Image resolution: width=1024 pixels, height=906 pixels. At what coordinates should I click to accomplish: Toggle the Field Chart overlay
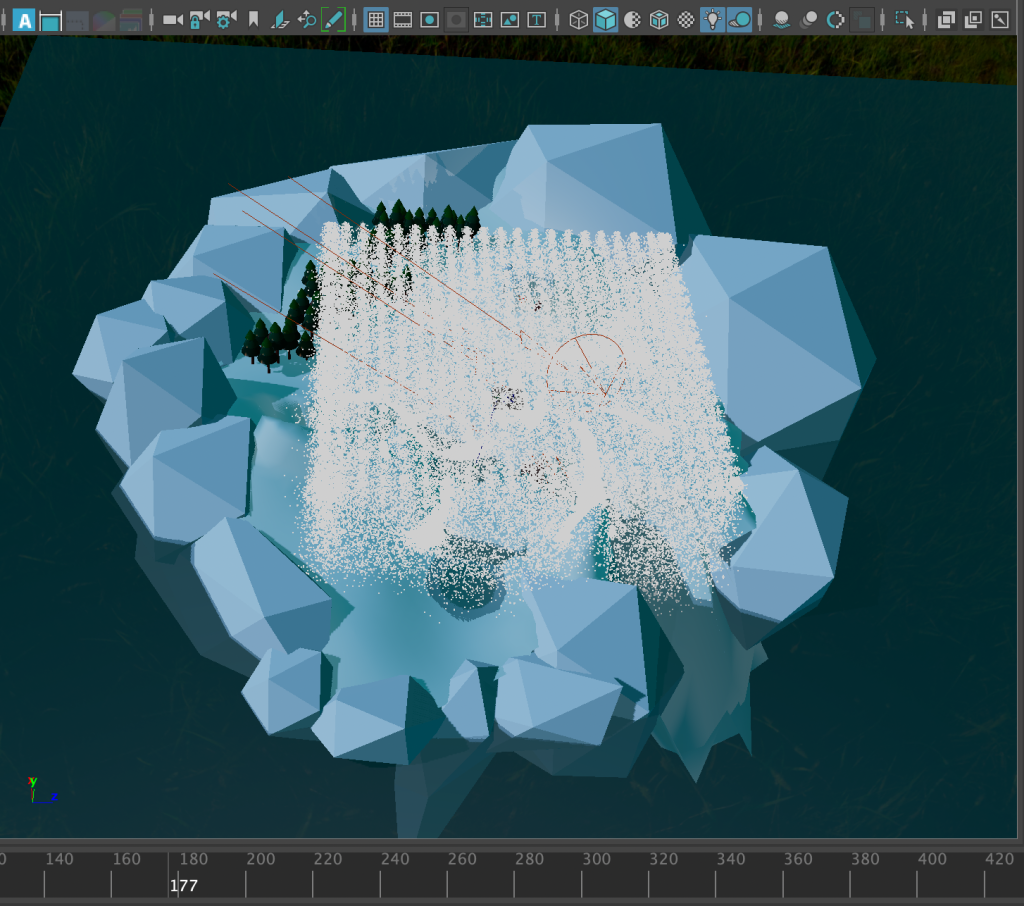[x=483, y=20]
